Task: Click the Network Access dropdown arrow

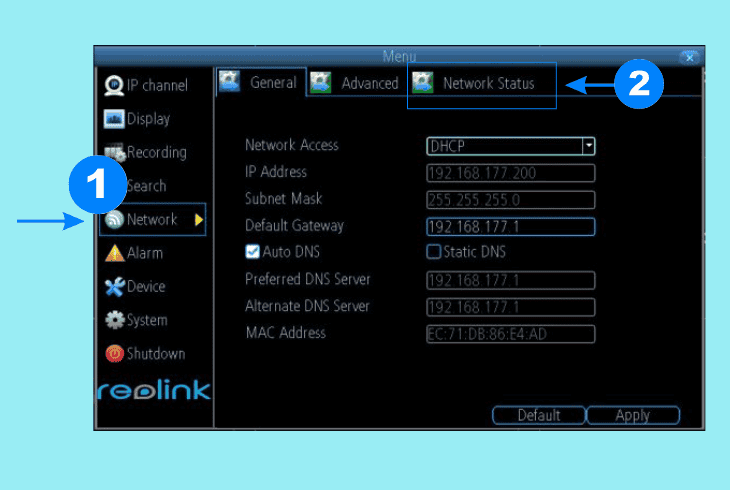Action: click(588, 146)
